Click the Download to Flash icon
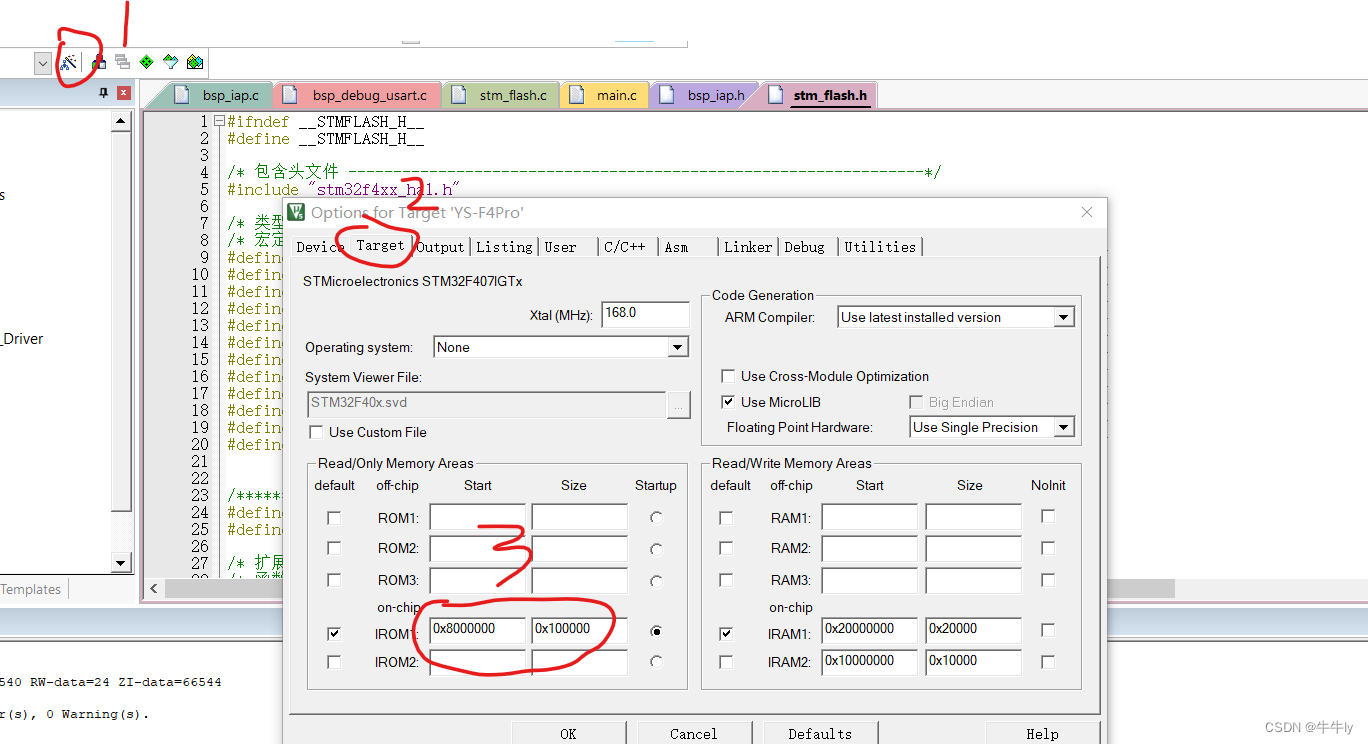1368x744 pixels. pos(98,62)
